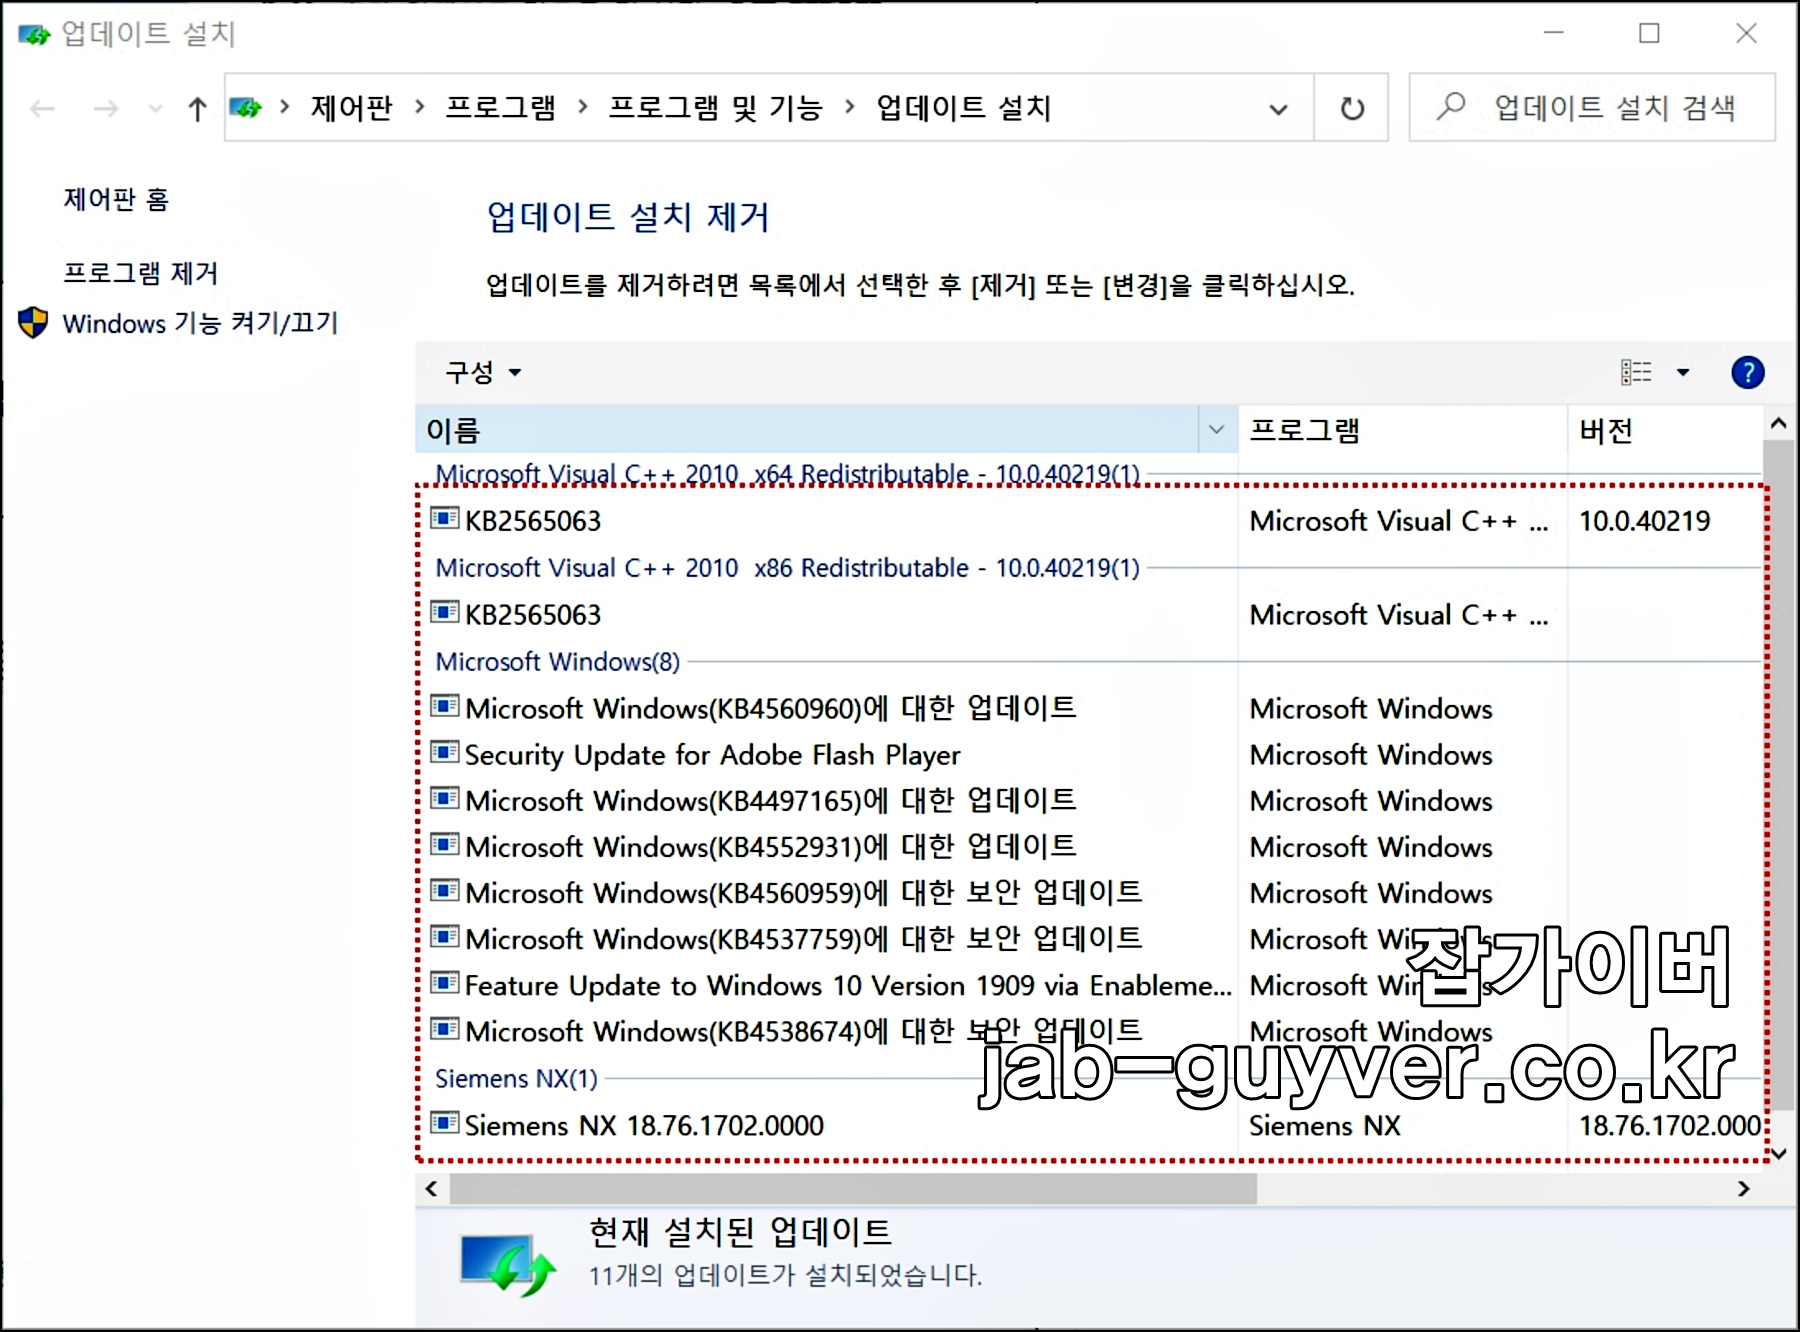Viewport: 1800px width, 1332px height.
Task: Click the 업데이트 설치 검색 search field
Action: tap(1592, 107)
